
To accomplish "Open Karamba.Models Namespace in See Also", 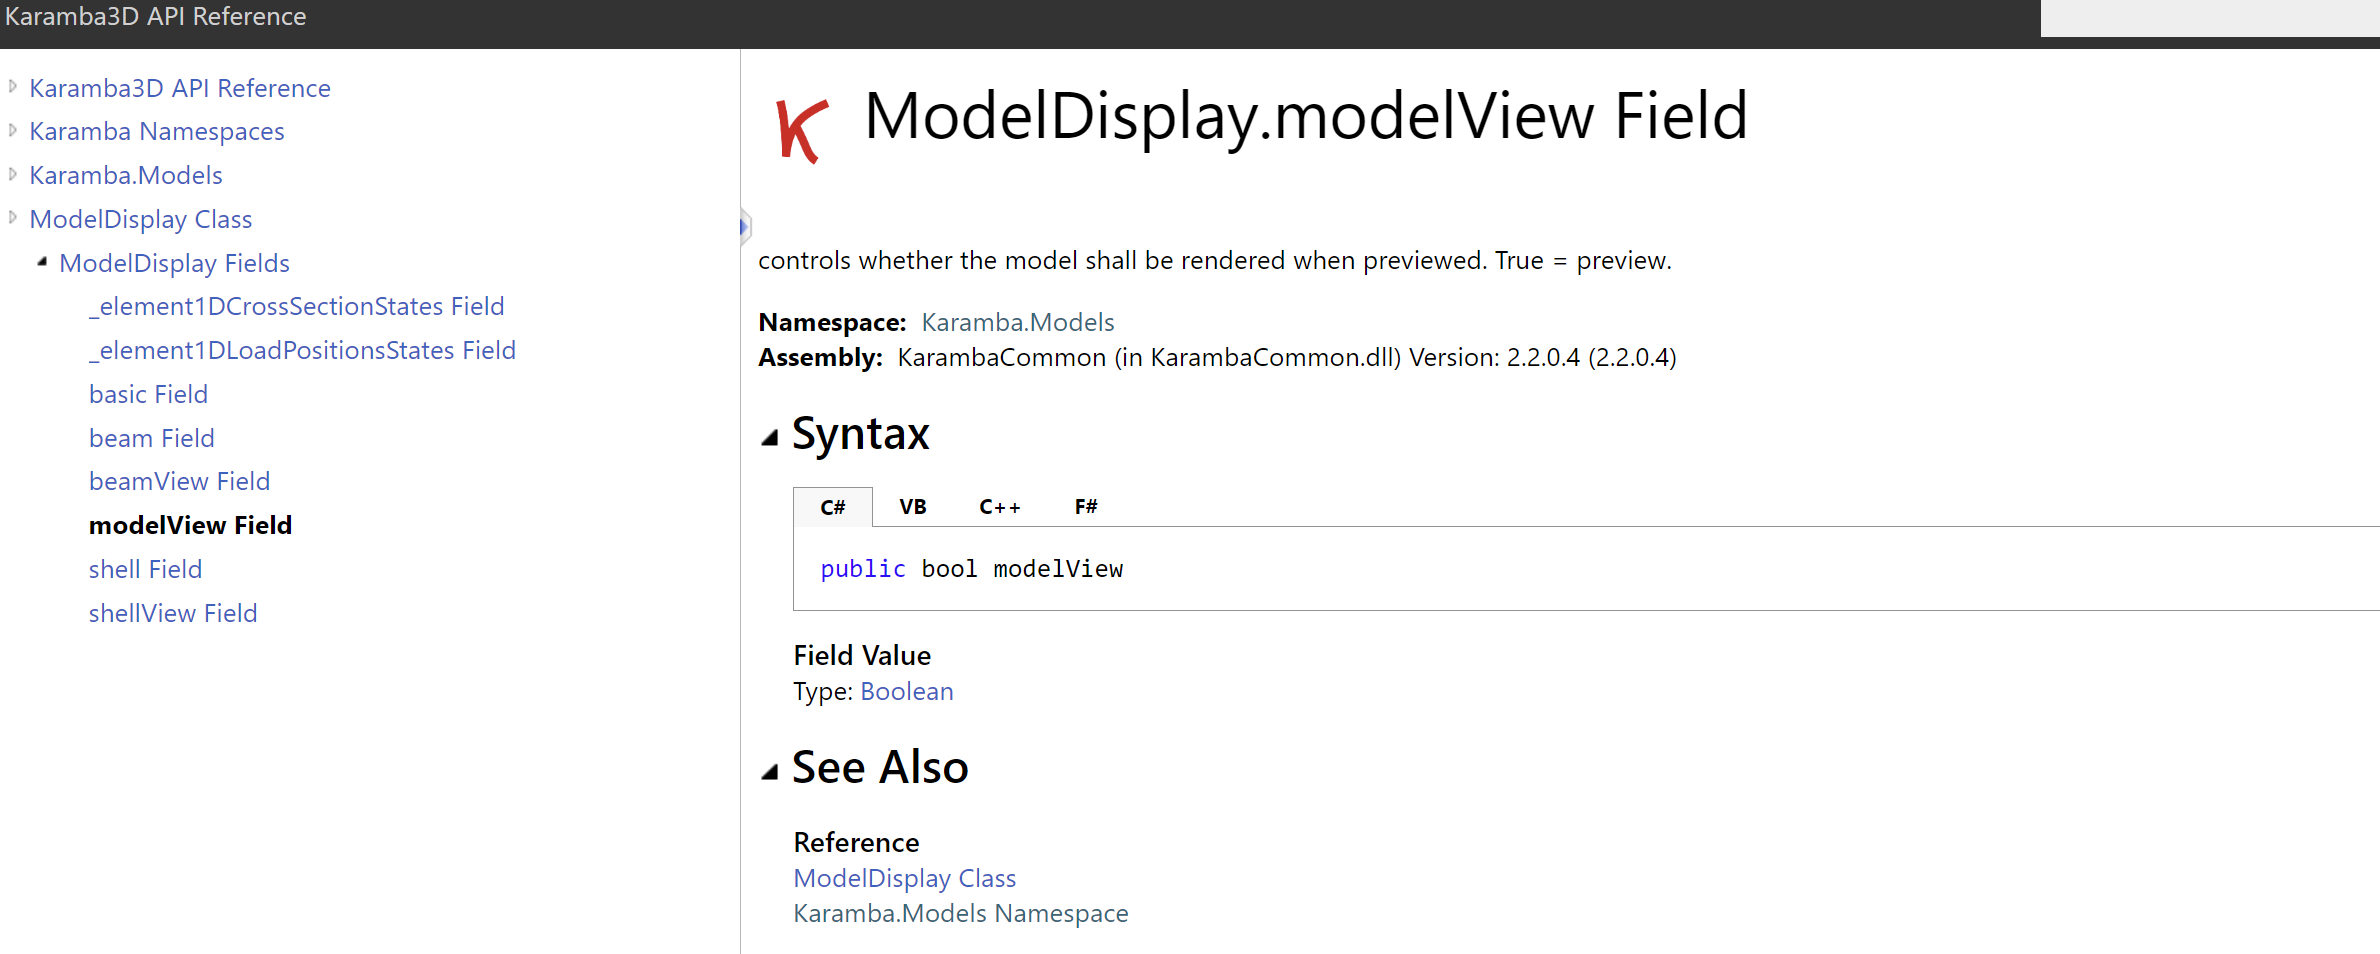I will coord(960,912).
